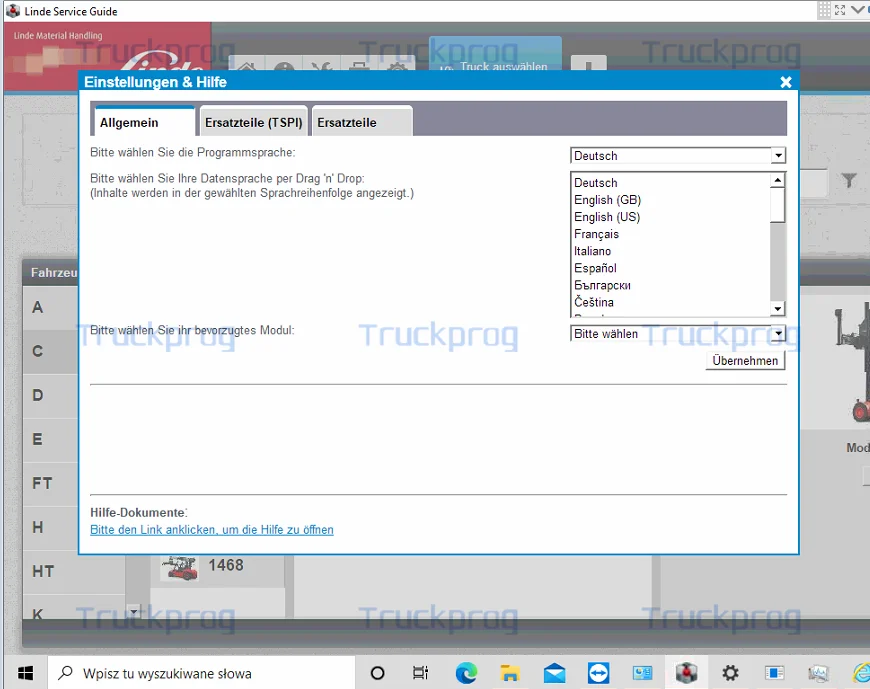
Task: Click the Übernehmen button
Action: tap(745, 361)
